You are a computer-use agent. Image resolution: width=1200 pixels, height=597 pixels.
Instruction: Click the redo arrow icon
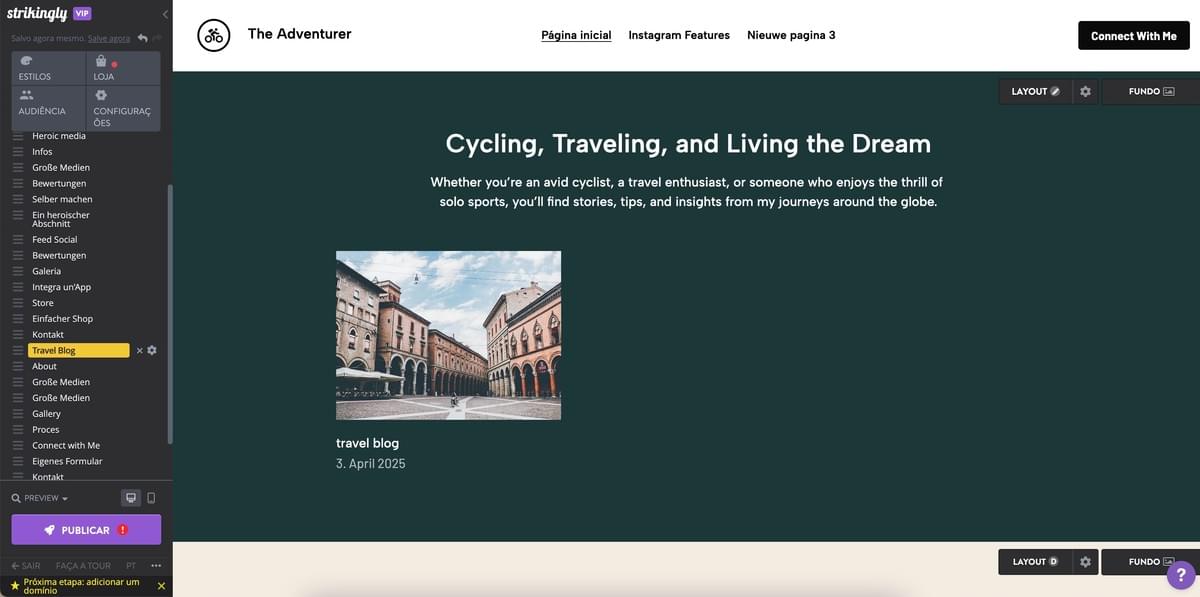157,38
